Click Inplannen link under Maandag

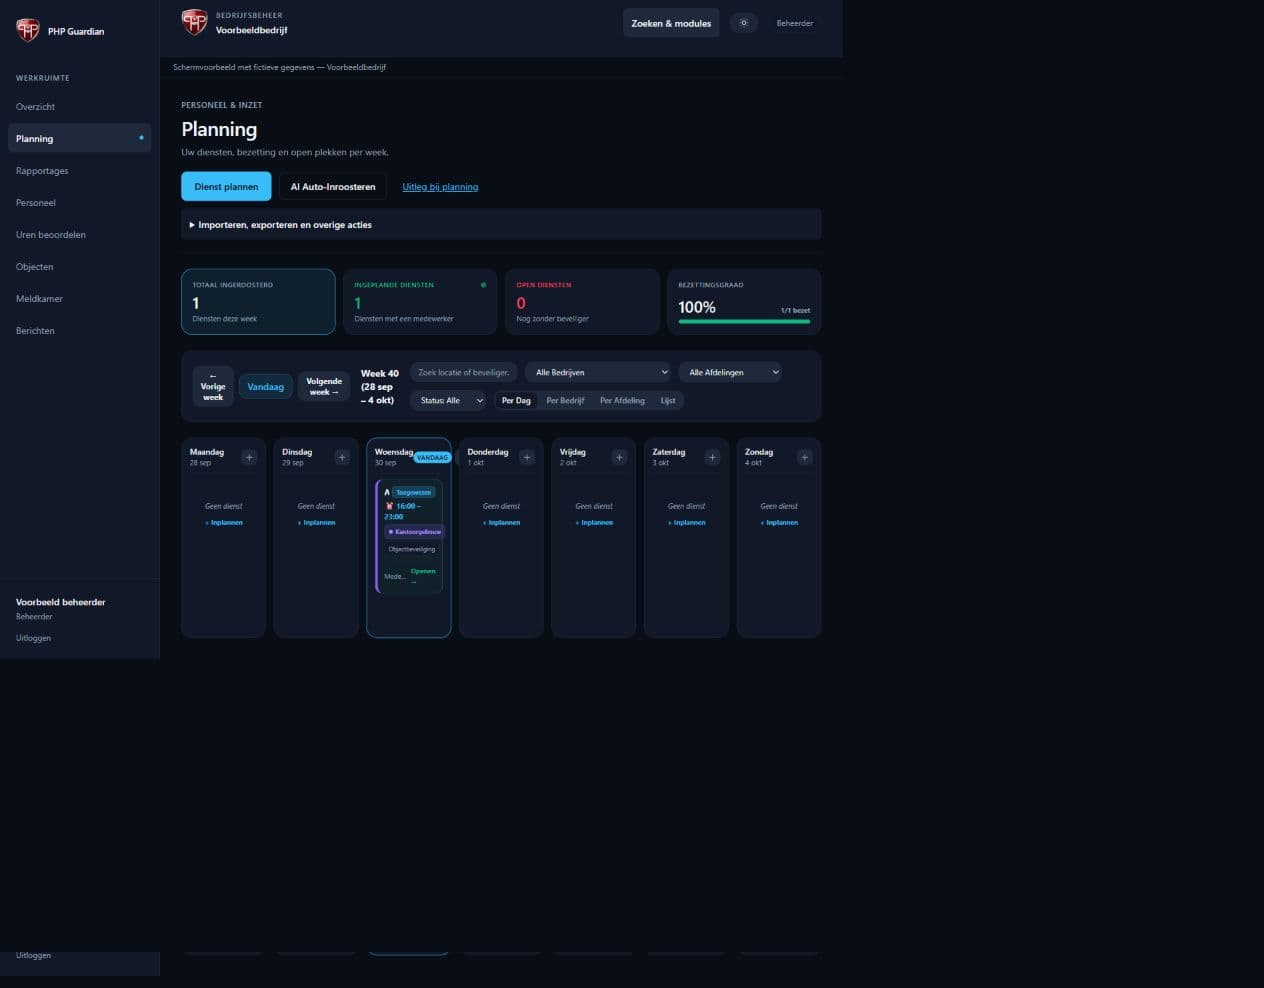(x=224, y=522)
